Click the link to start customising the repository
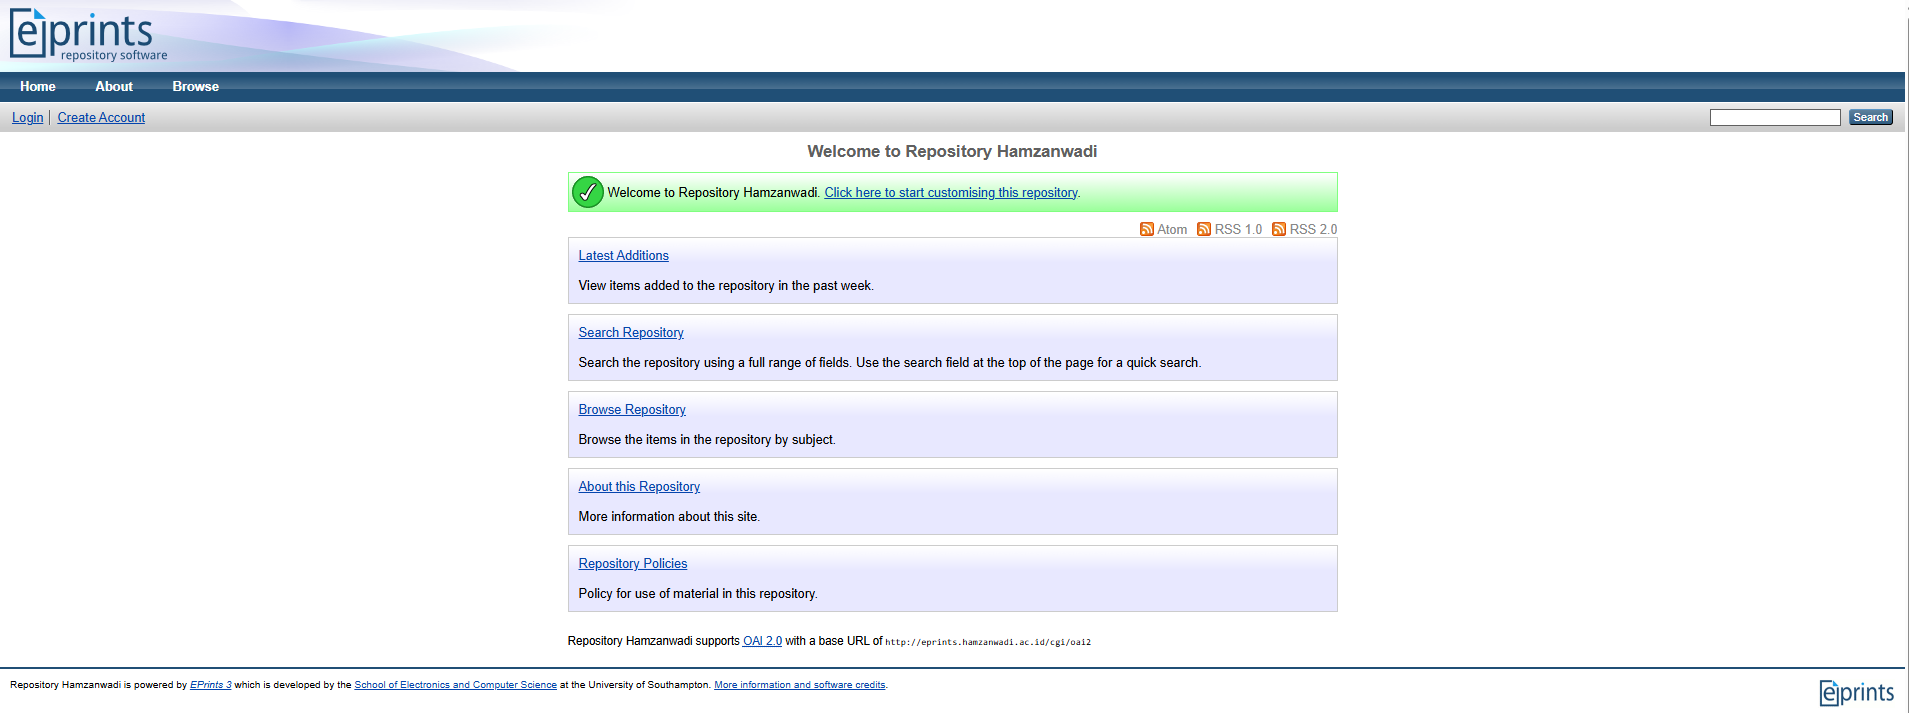1909x713 pixels. tap(950, 193)
